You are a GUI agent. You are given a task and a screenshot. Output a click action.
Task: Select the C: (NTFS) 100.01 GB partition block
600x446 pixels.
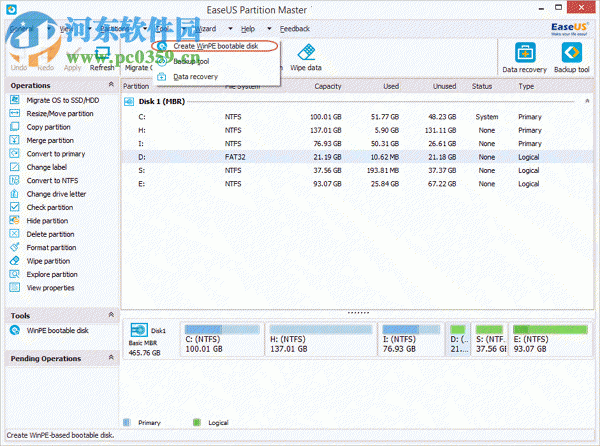[x=222, y=339]
